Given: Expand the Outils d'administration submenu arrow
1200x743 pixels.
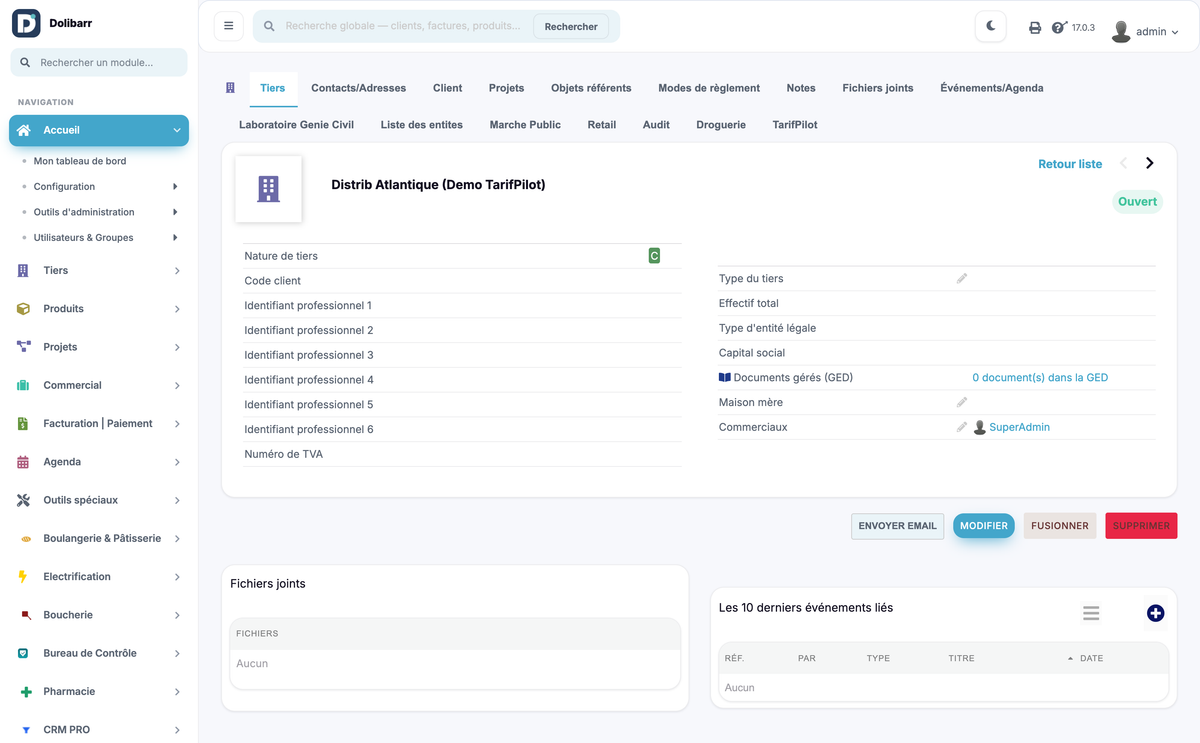Looking at the screenshot, I should [x=175, y=212].
